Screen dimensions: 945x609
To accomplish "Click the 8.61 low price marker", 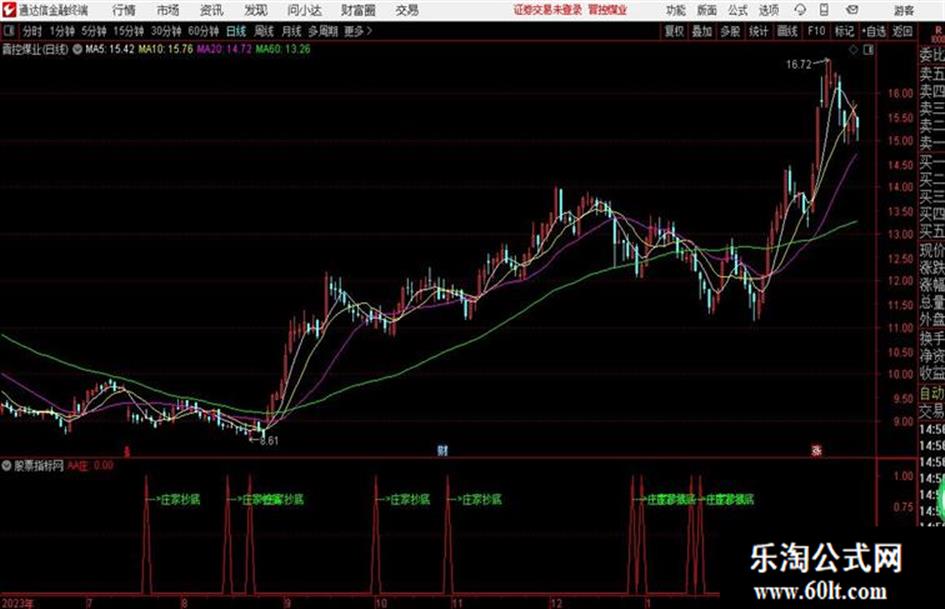I will point(269,441).
